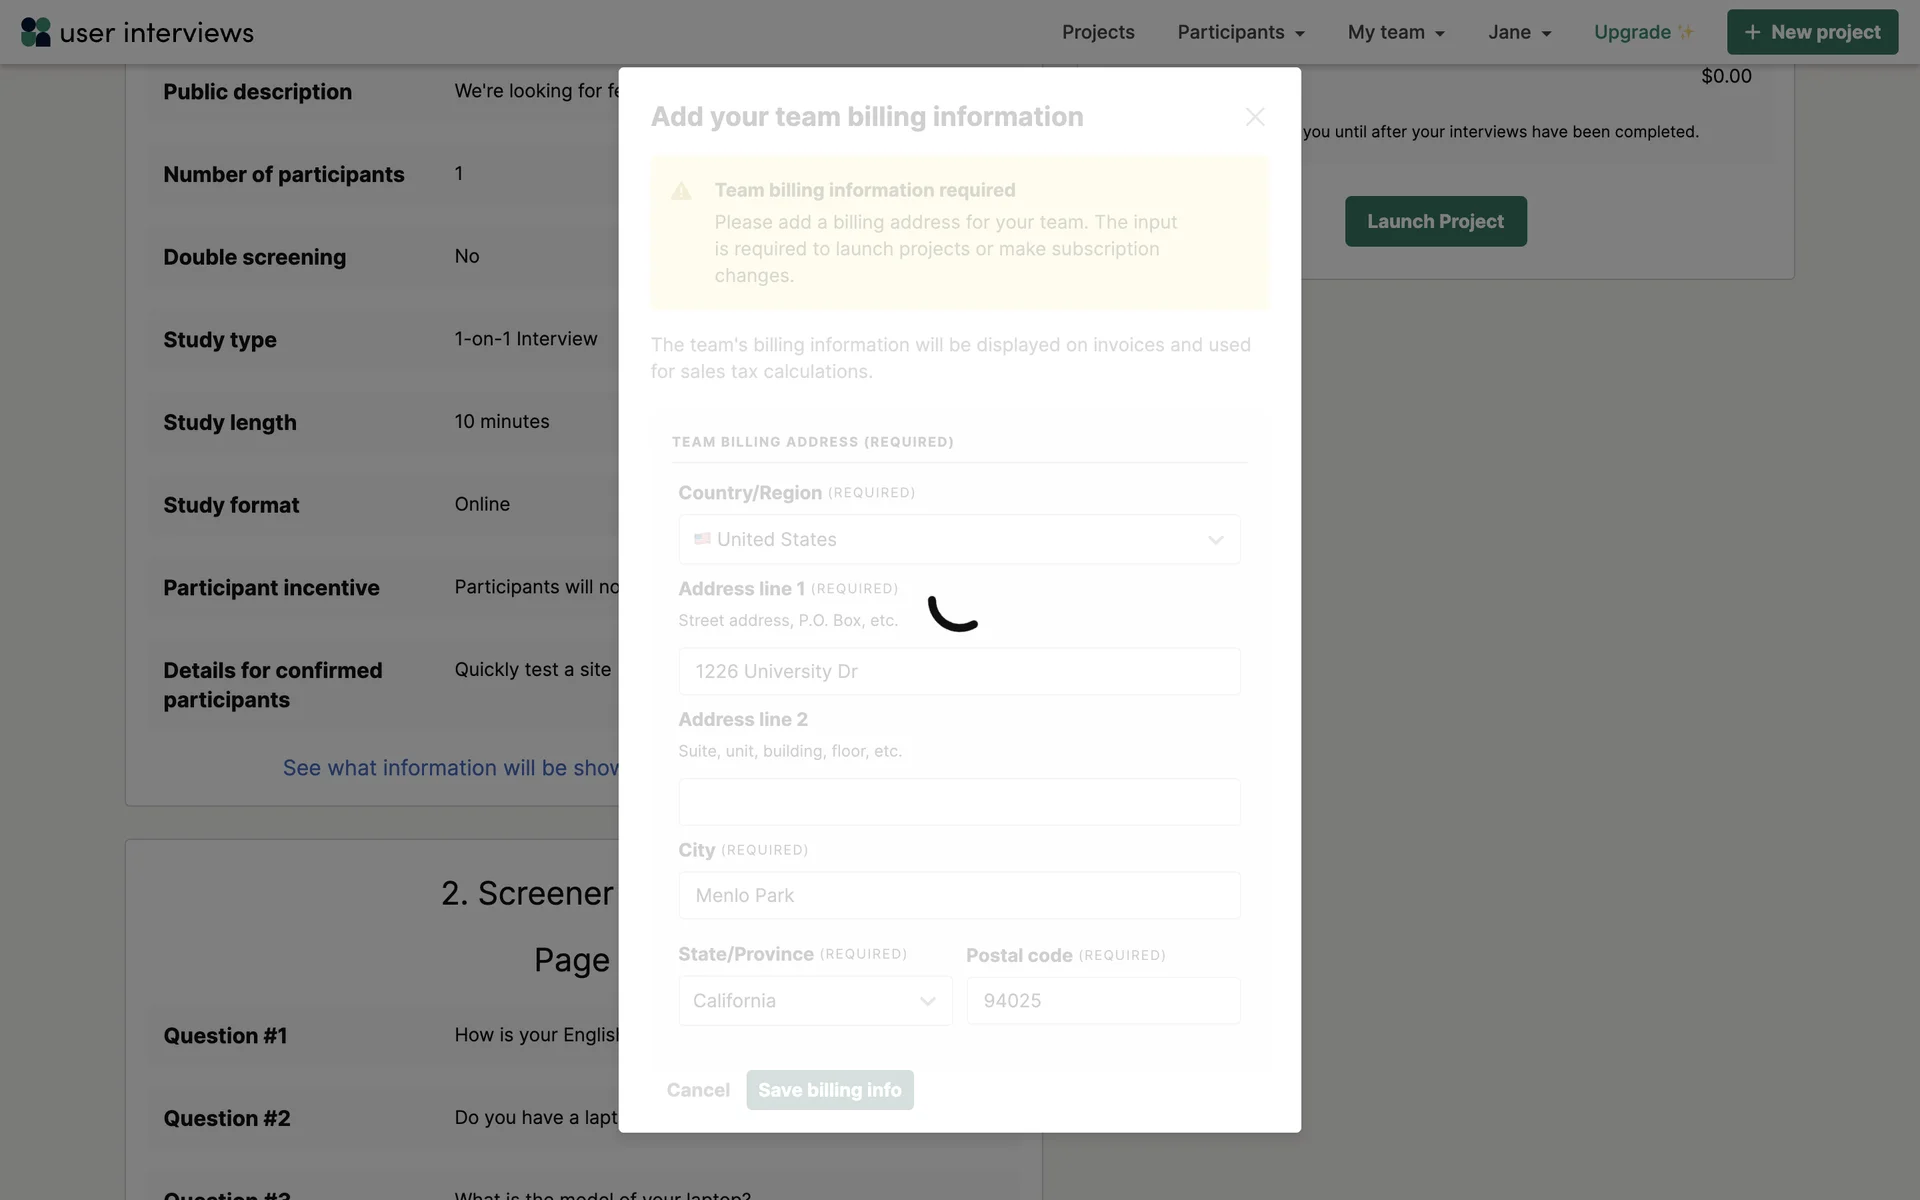Focus the Address line 1 field
This screenshot has height=1200, width=1920.
pos(959,672)
